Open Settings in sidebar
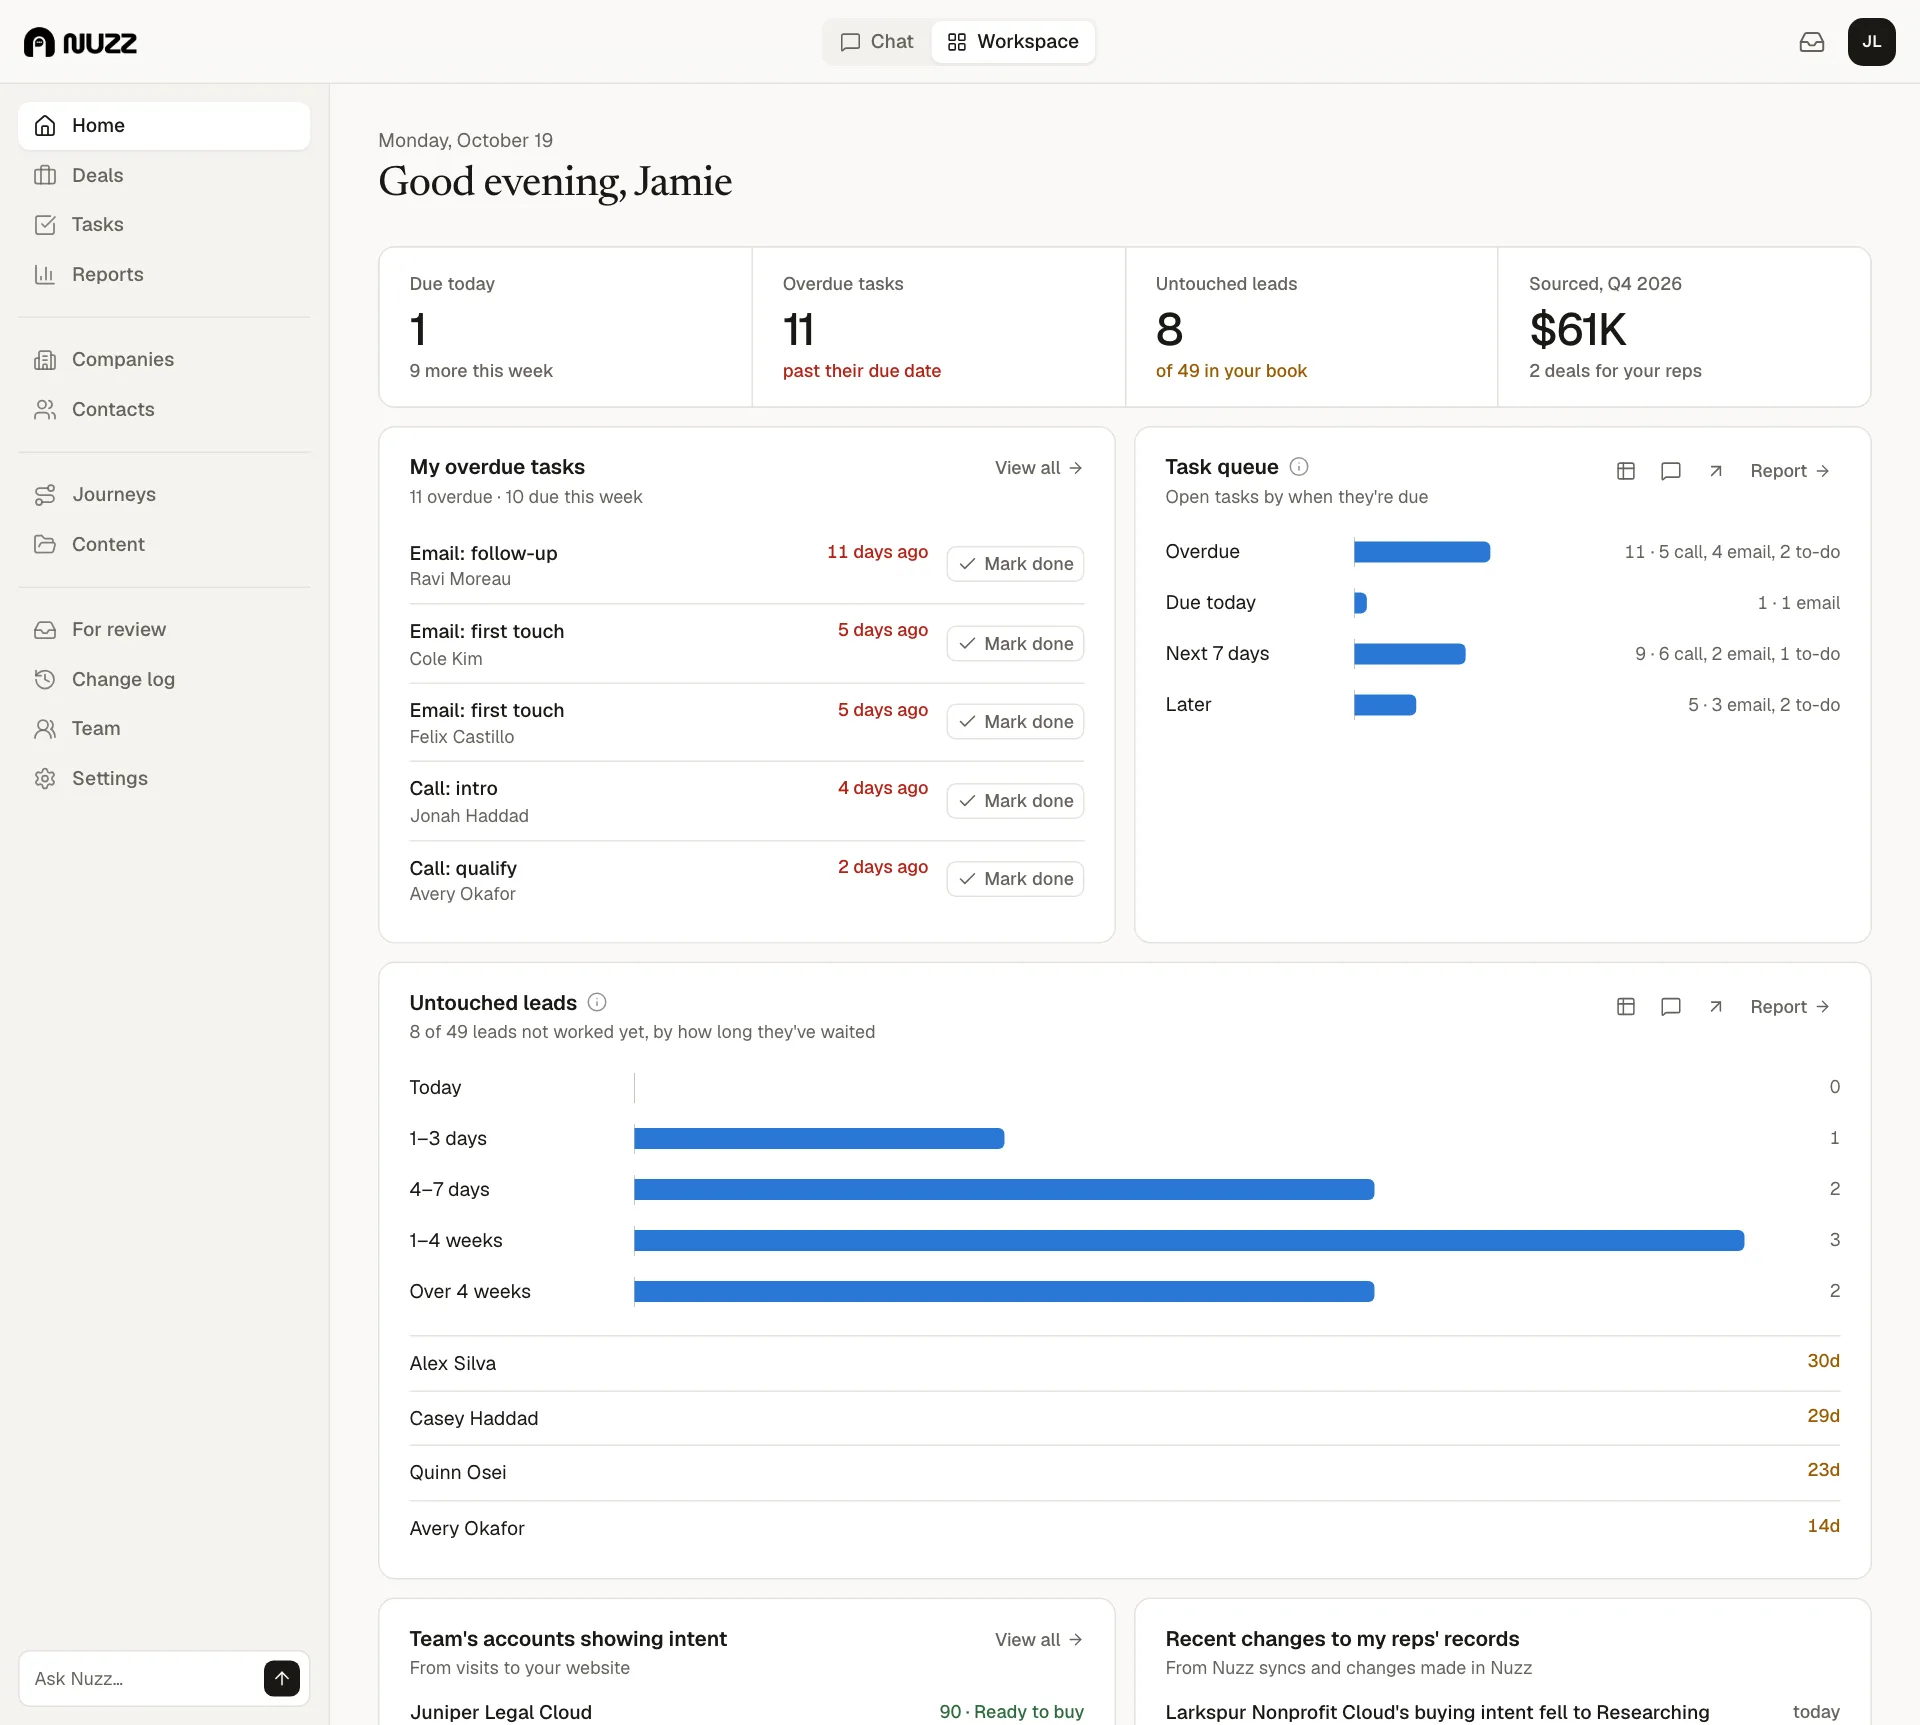This screenshot has height=1725, width=1920. tap(164, 779)
